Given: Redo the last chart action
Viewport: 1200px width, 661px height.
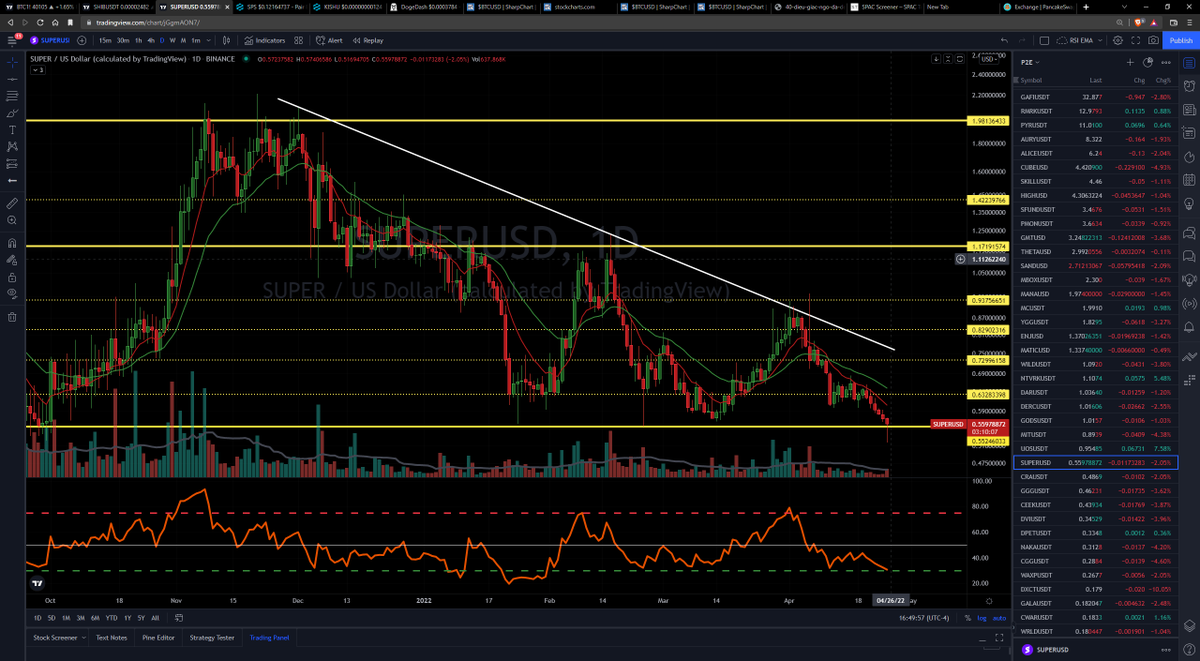Looking at the screenshot, I should pyautogui.click(x=1023, y=41).
